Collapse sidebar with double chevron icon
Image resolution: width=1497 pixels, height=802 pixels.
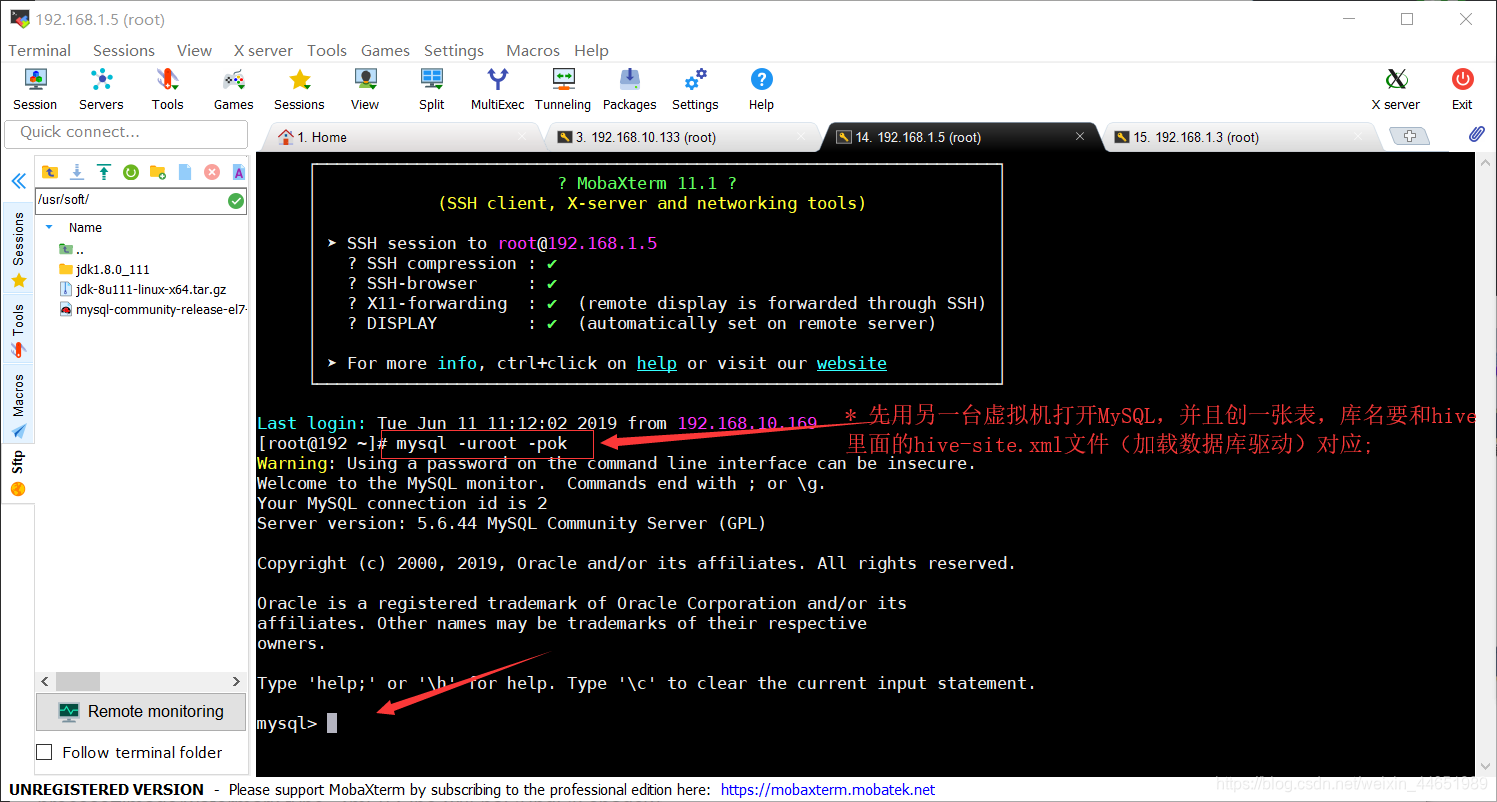click(18, 181)
